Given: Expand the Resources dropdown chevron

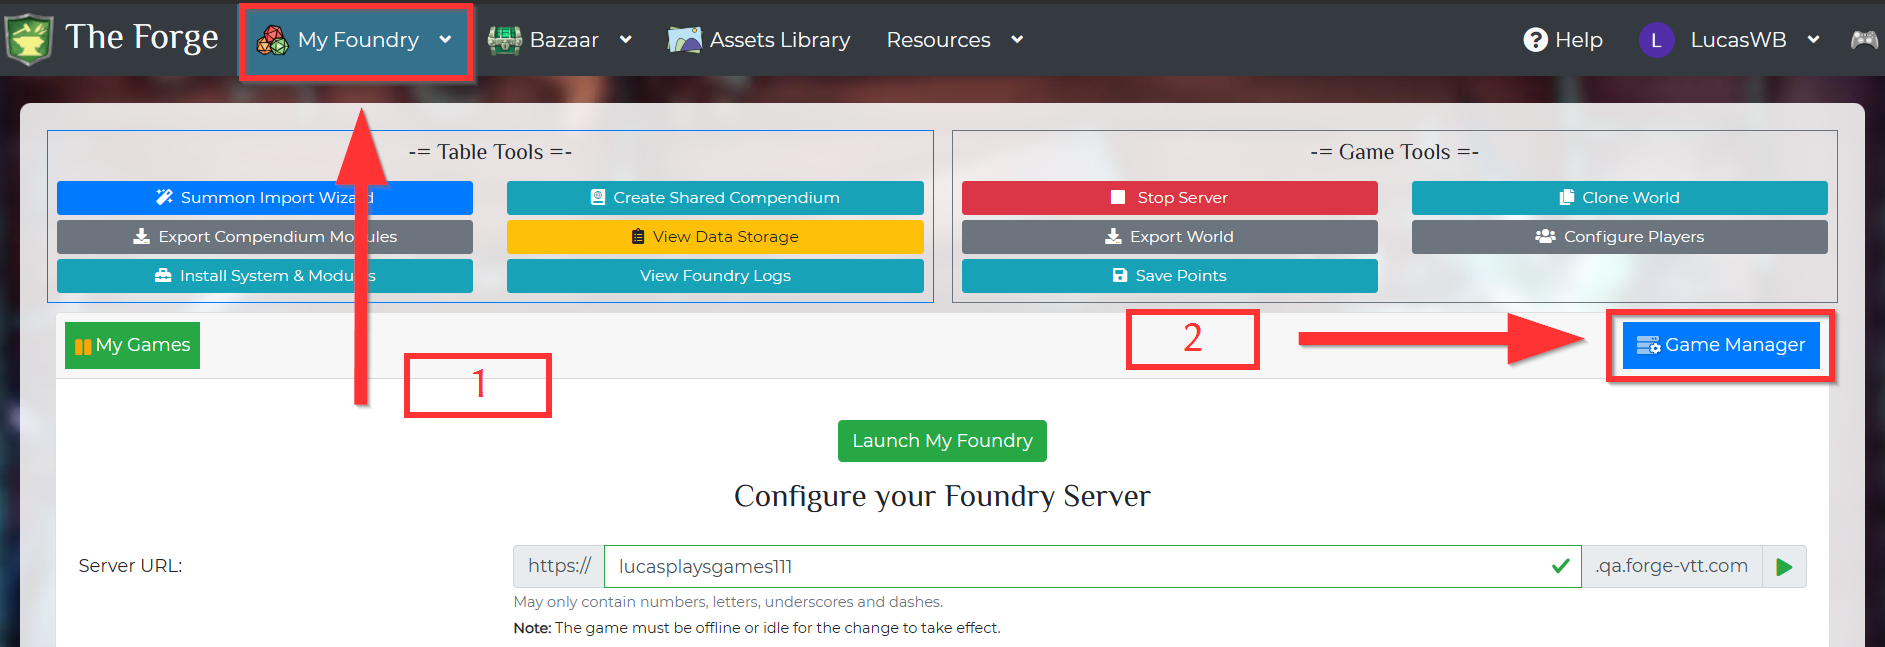Looking at the screenshot, I should [x=1017, y=40].
